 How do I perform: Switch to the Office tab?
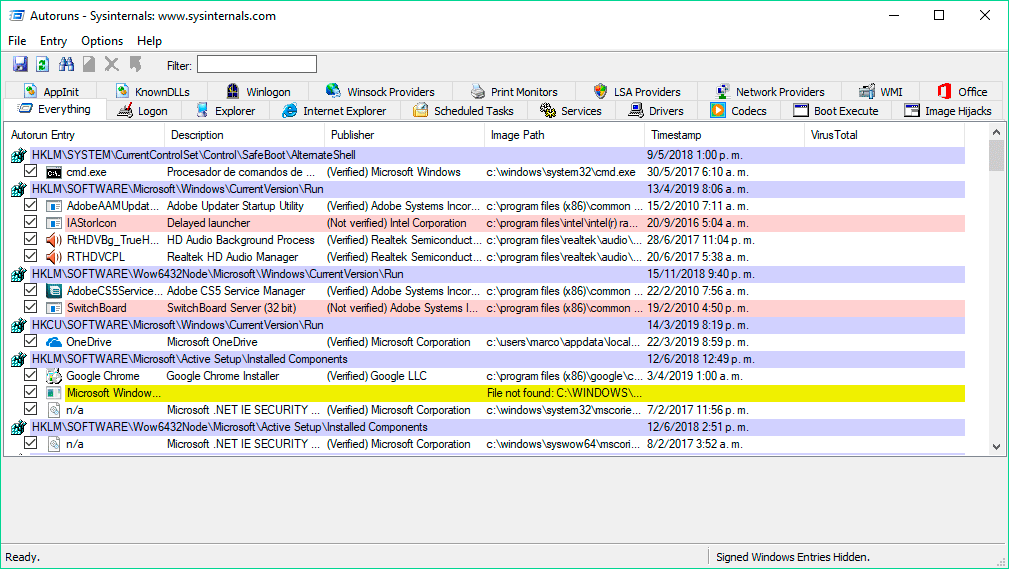pos(962,91)
